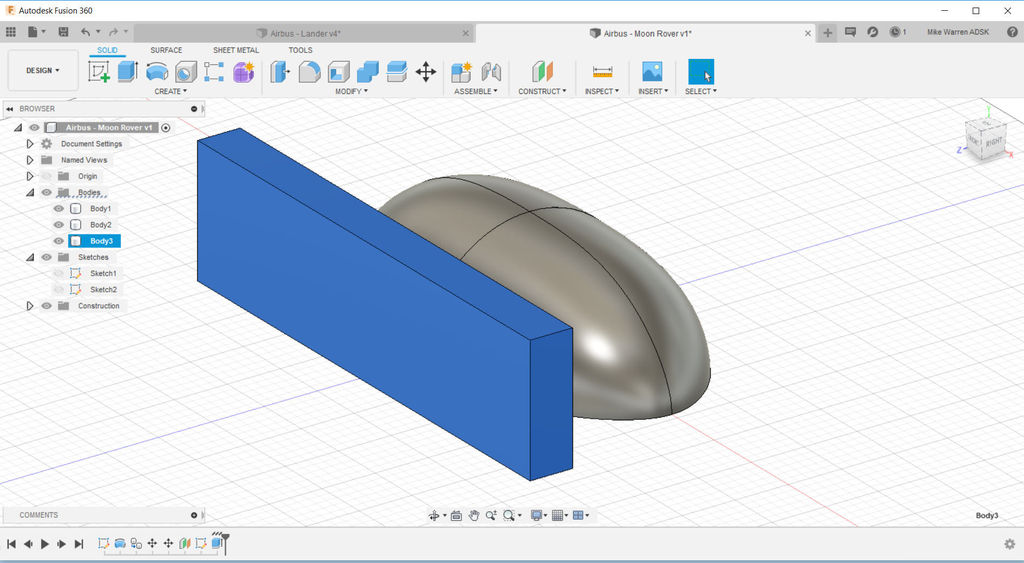Open the ASSEMBLE dropdown menu
1024x563 pixels.
click(x=475, y=91)
